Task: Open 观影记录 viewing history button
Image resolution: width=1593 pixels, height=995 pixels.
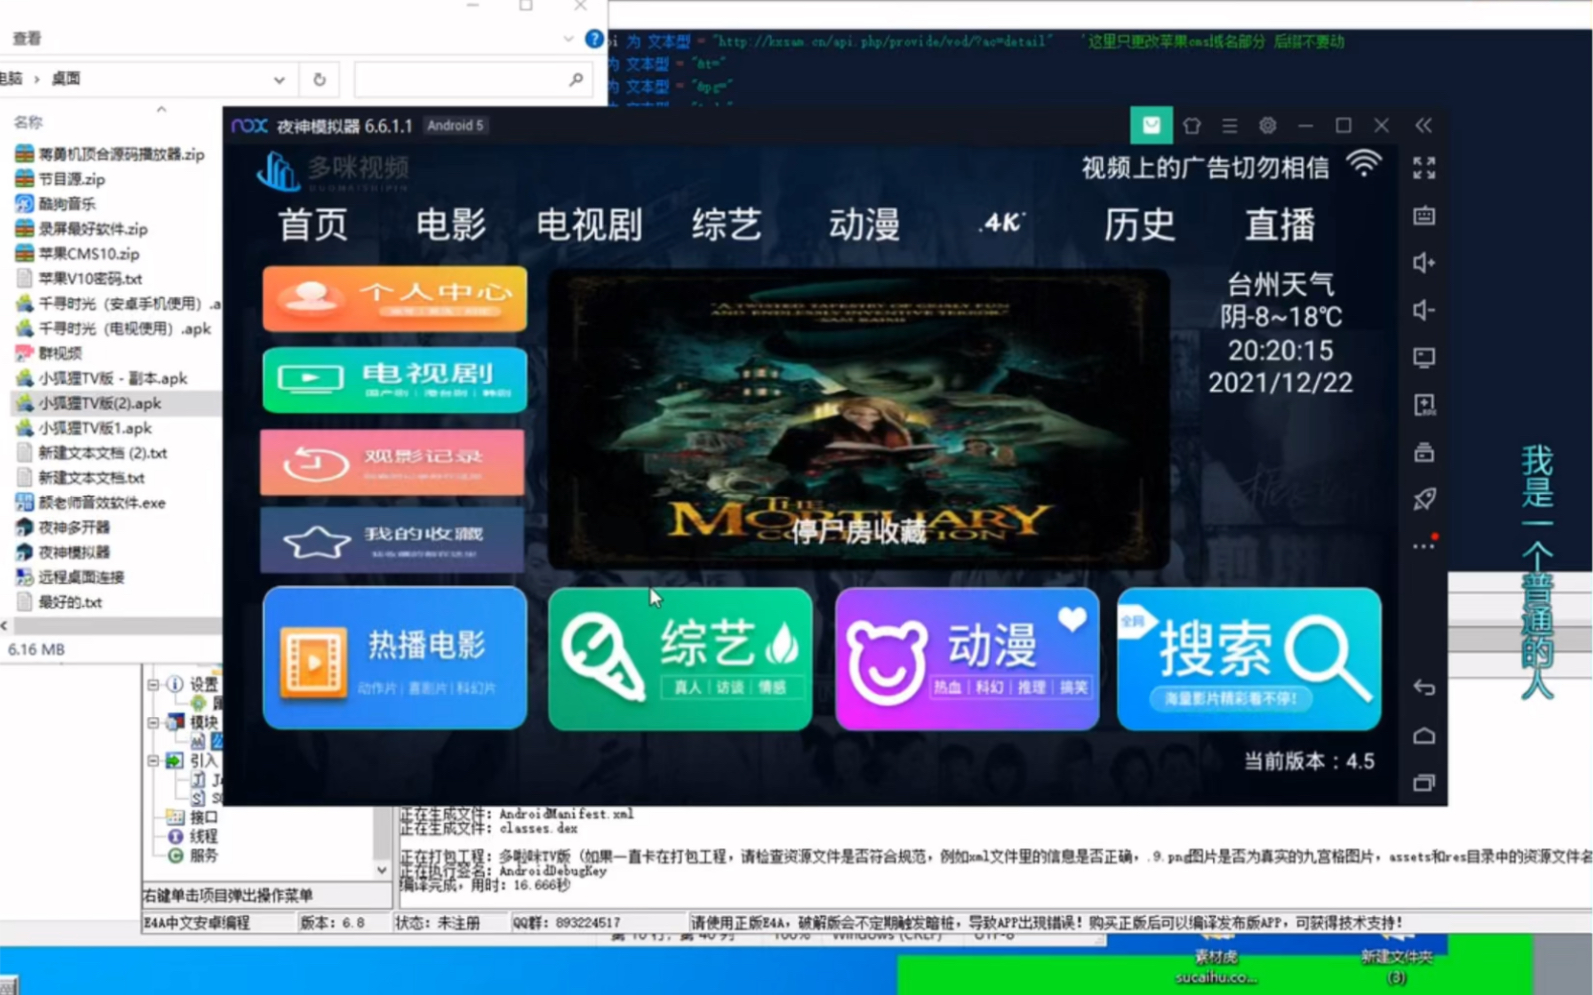Action: pos(392,463)
